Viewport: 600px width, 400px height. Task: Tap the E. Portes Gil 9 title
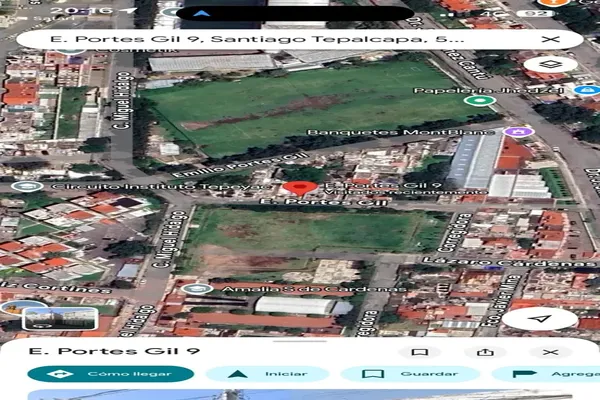tap(100, 352)
